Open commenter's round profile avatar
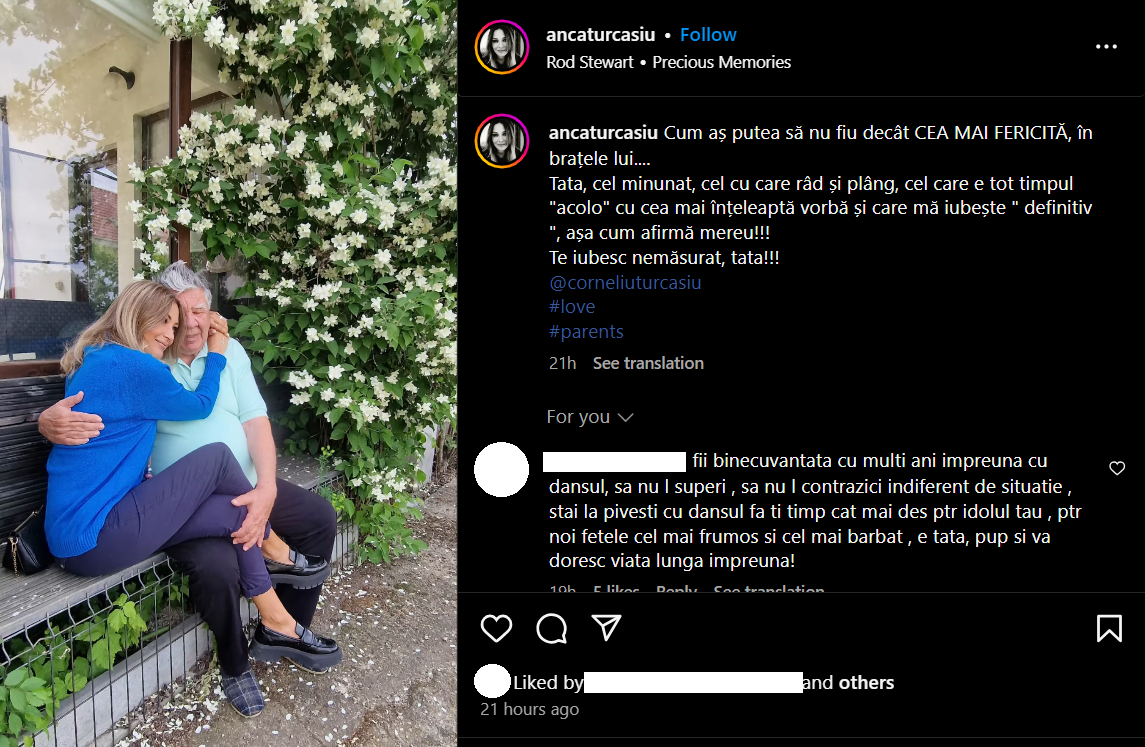This screenshot has width=1145, height=747. click(x=502, y=469)
